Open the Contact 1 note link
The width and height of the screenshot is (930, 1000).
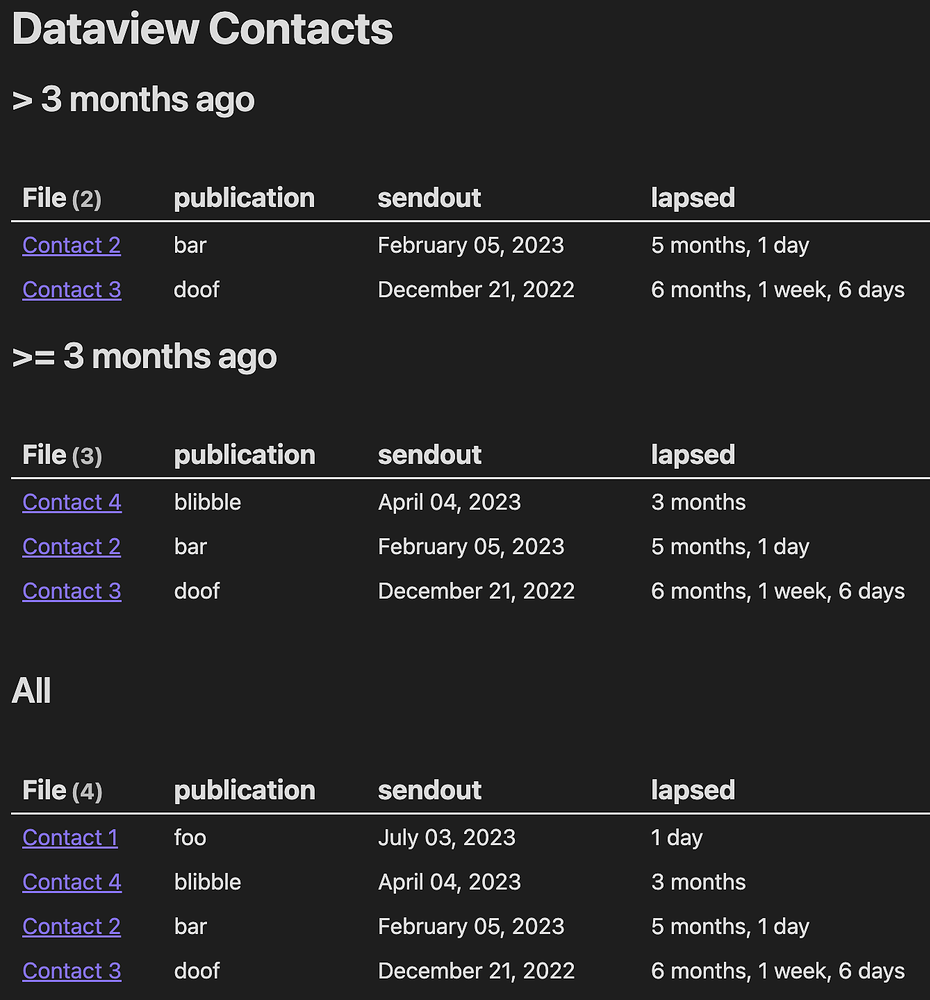click(70, 838)
